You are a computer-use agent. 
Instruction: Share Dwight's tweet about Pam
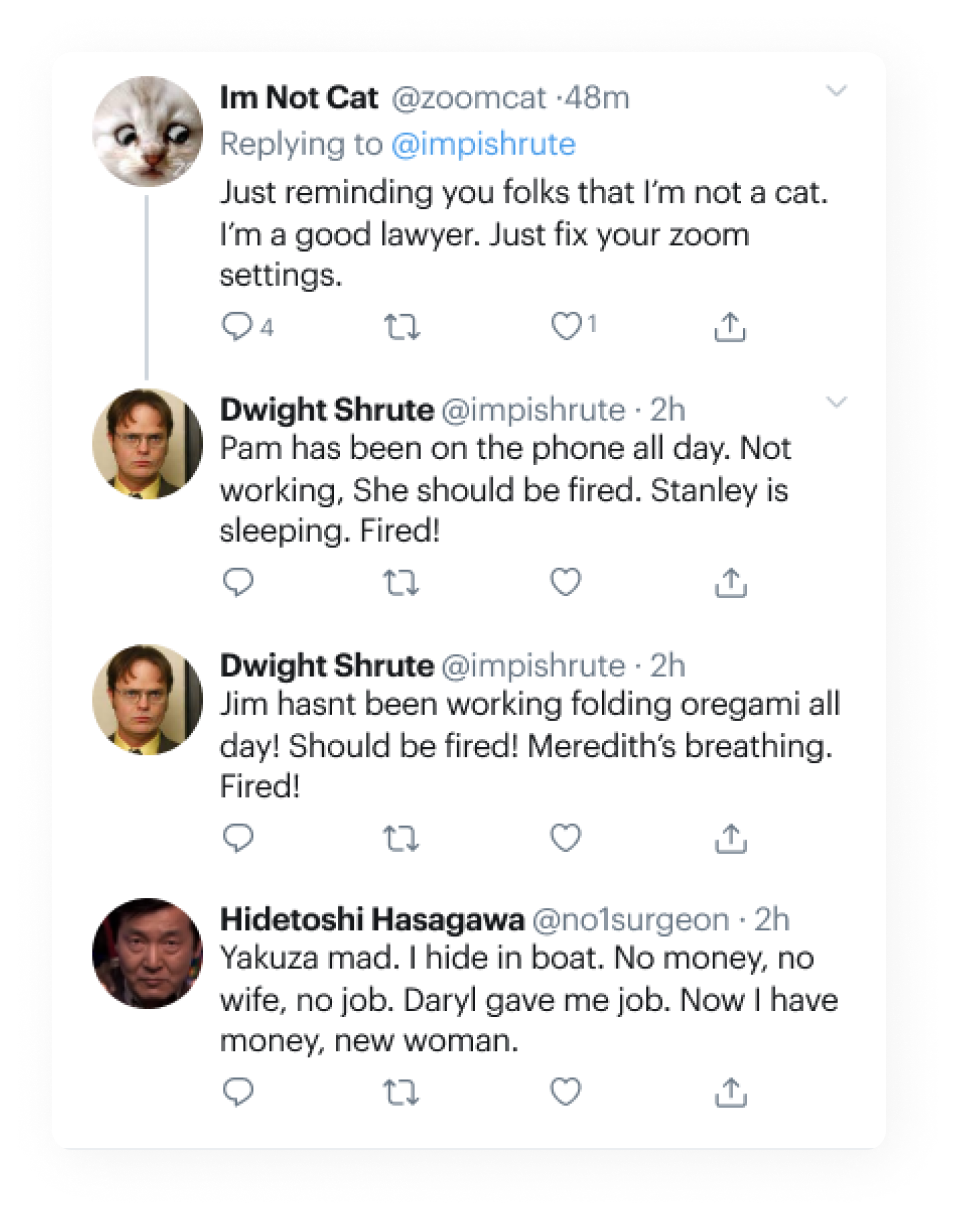point(731,582)
